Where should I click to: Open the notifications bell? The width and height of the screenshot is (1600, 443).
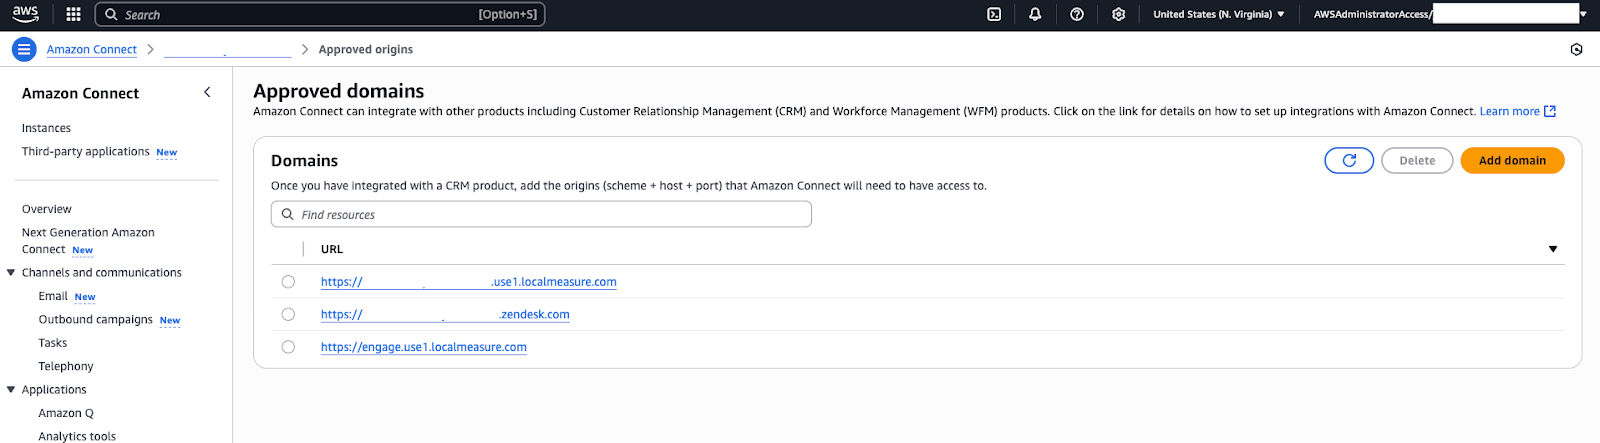pos(1035,14)
